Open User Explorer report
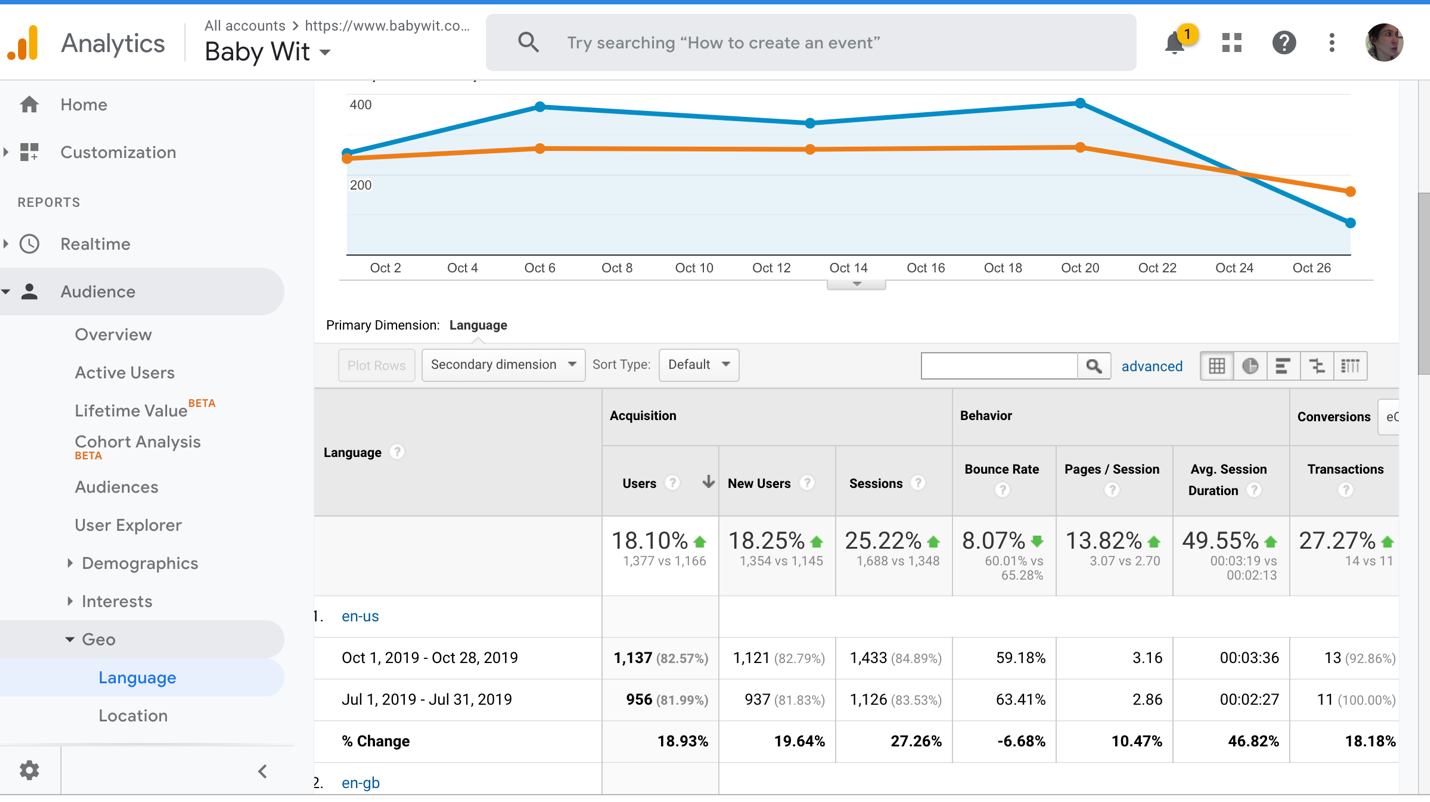This screenshot has width=1430, height=802. coord(128,525)
